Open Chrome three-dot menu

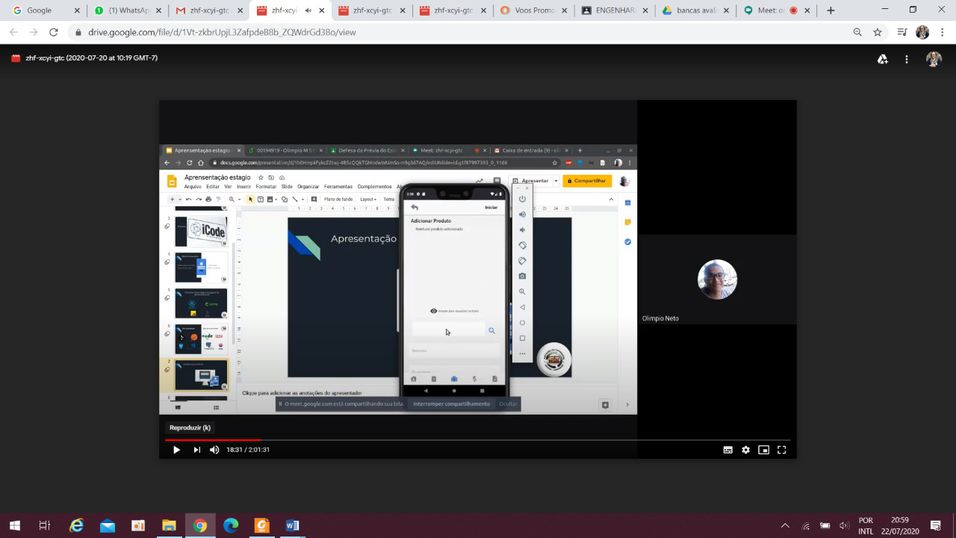[x=942, y=32]
